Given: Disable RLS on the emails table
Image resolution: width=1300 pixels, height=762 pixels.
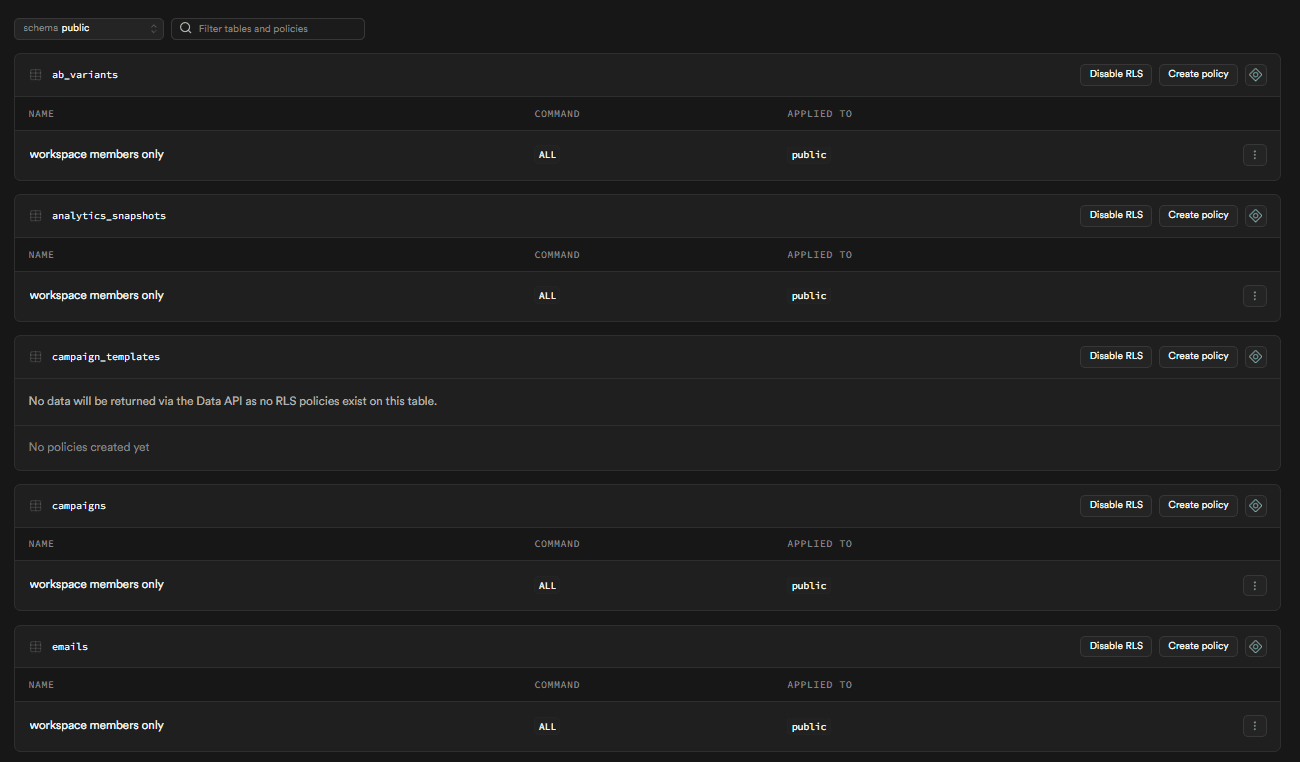Looking at the screenshot, I should pyautogui.click(x=1116, y=646).
